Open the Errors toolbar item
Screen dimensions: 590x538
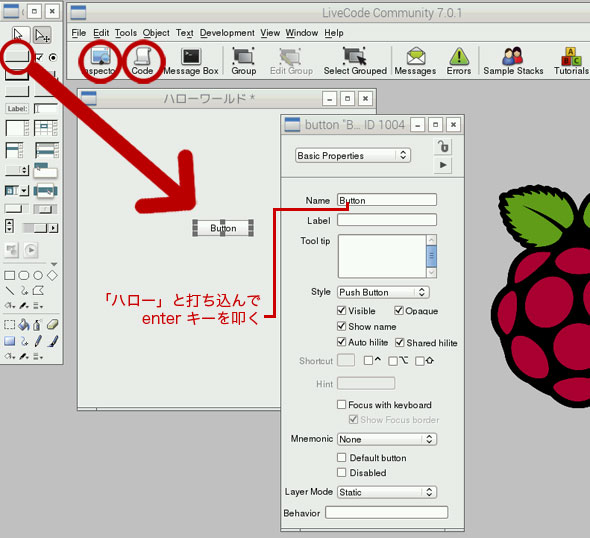459,61
